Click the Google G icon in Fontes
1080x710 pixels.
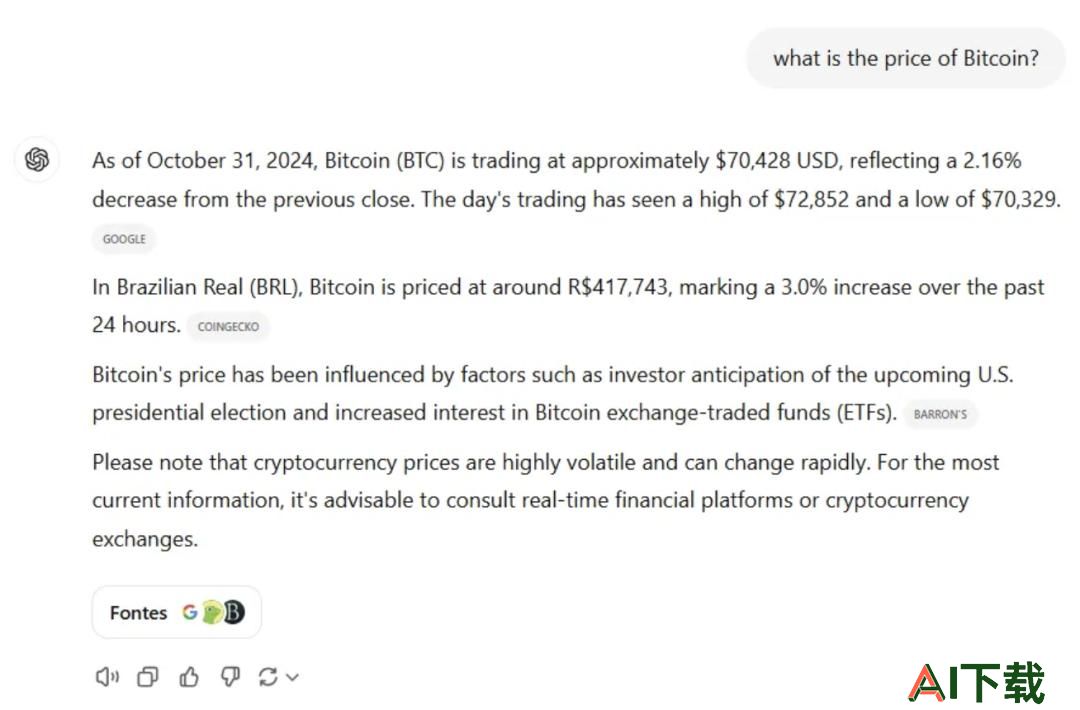coord(189,612)
